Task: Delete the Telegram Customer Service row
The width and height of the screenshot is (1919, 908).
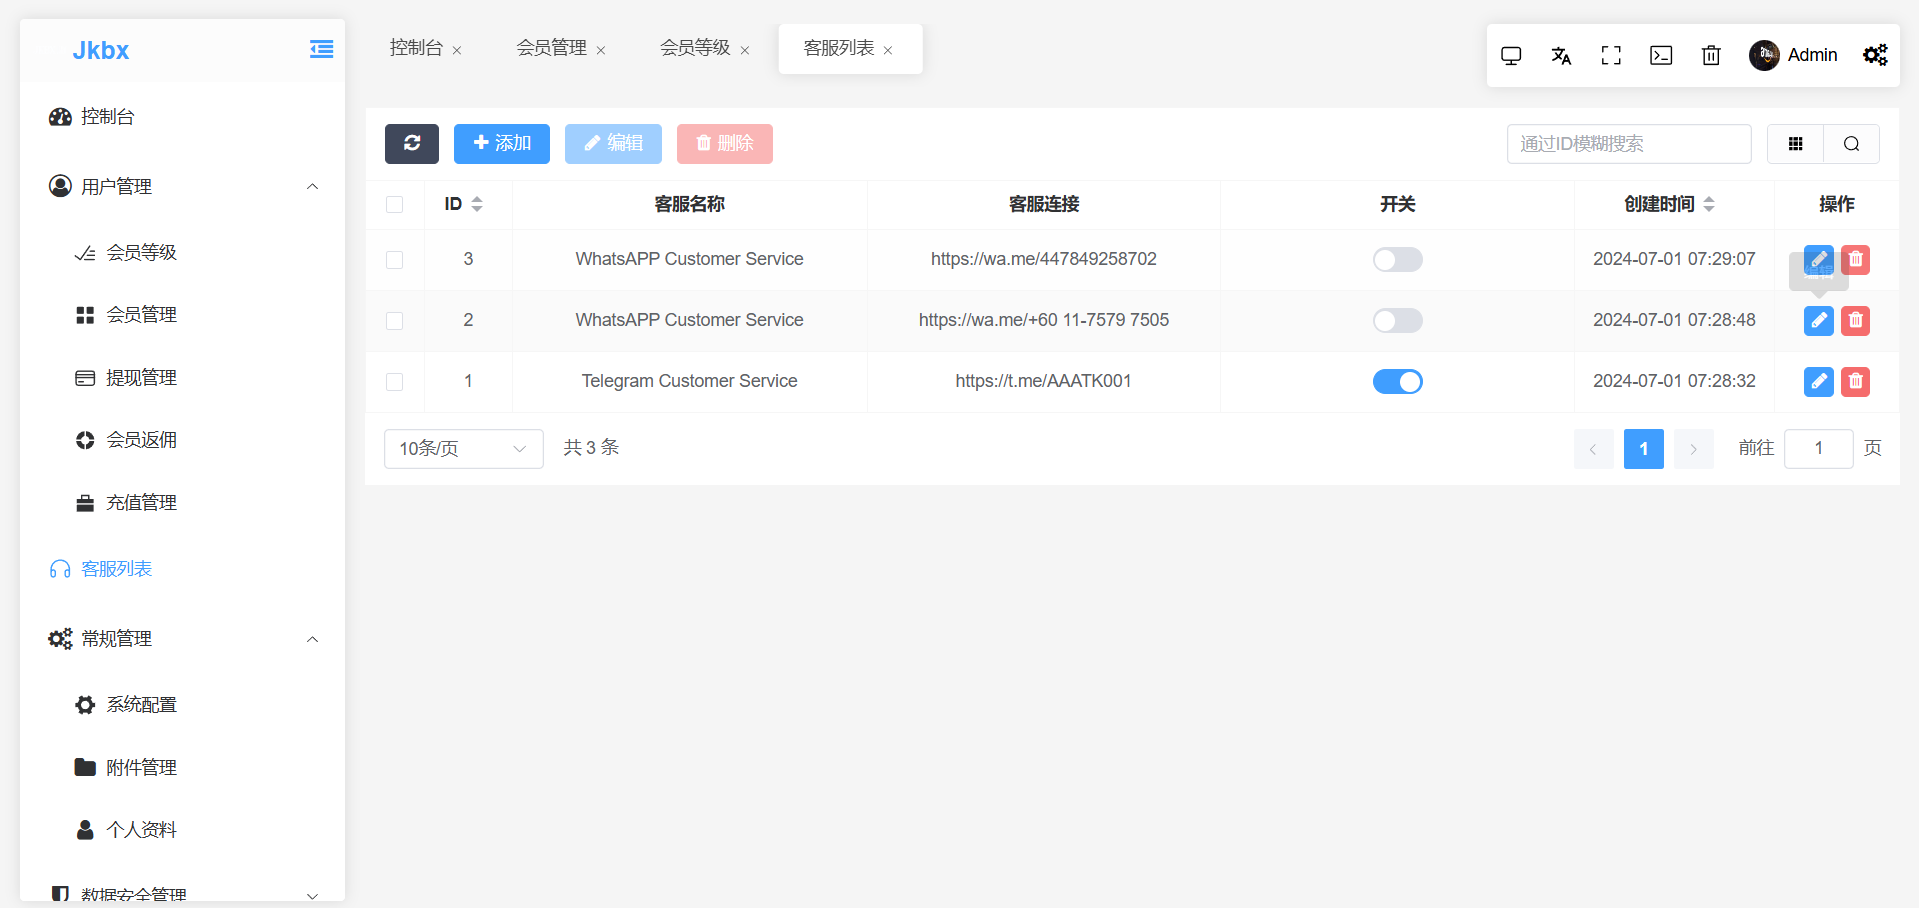Action: (x=1855, y=382)
